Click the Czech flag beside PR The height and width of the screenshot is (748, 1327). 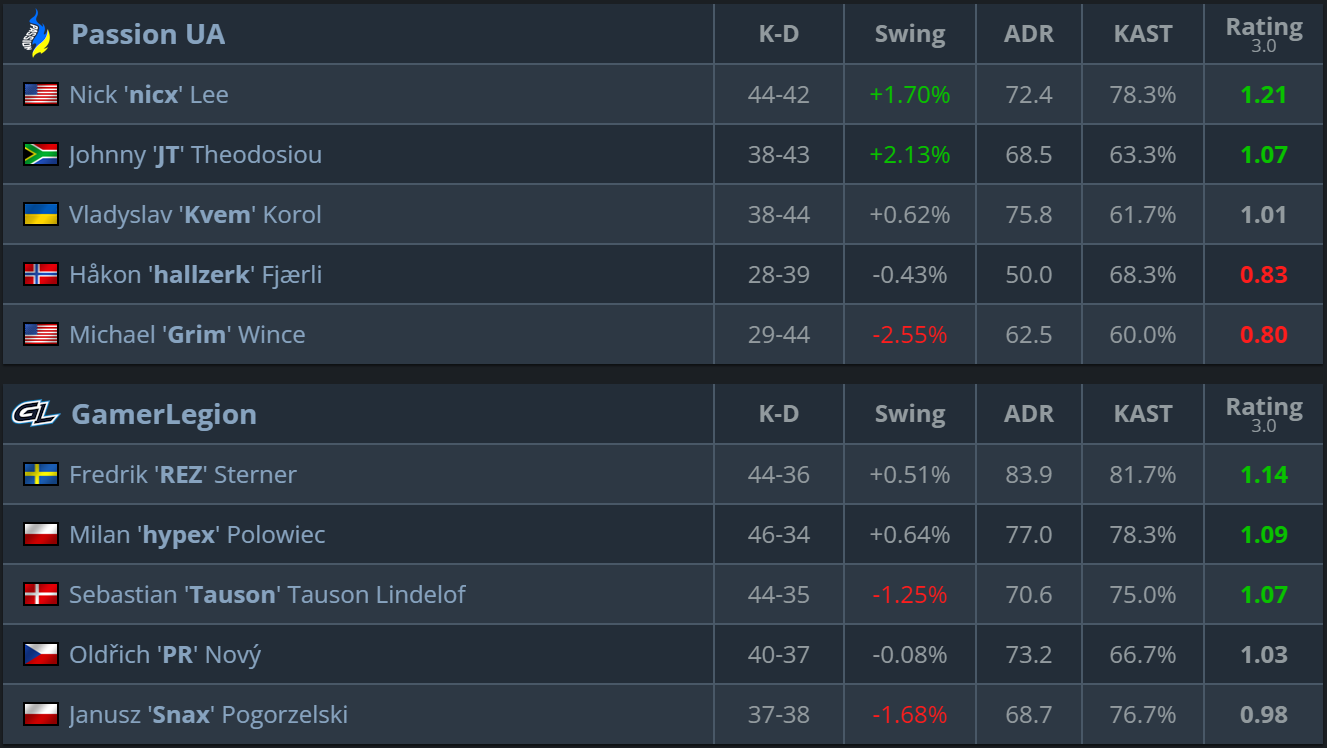click(41, 654)
